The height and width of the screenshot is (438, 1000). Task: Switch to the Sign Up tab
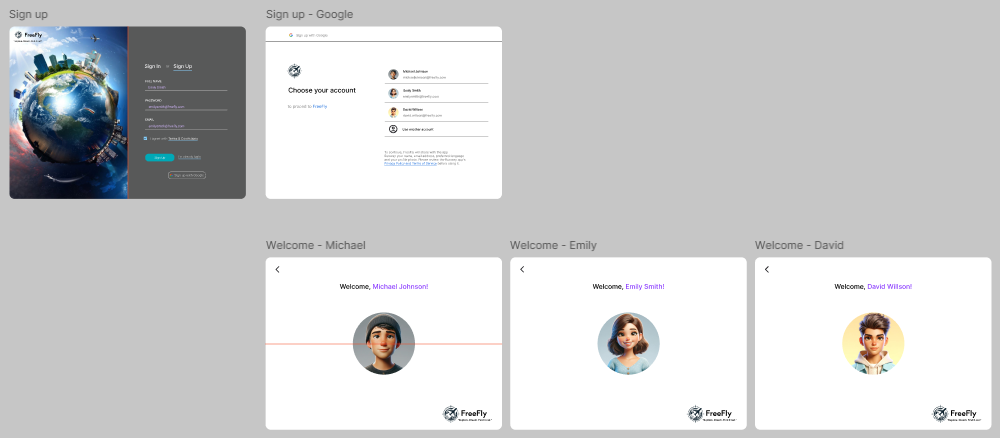click(182, 66)
